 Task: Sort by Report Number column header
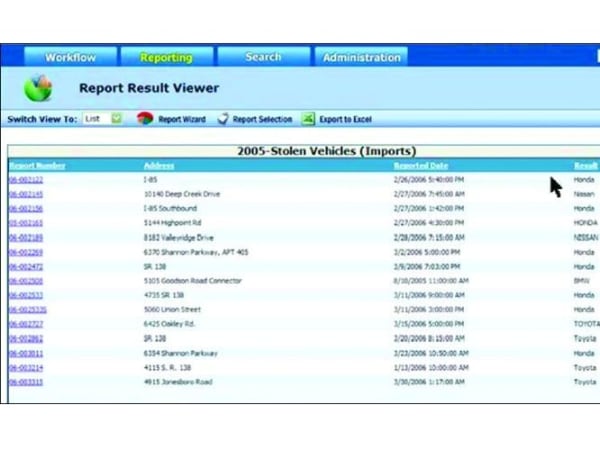tap(37, 165)
